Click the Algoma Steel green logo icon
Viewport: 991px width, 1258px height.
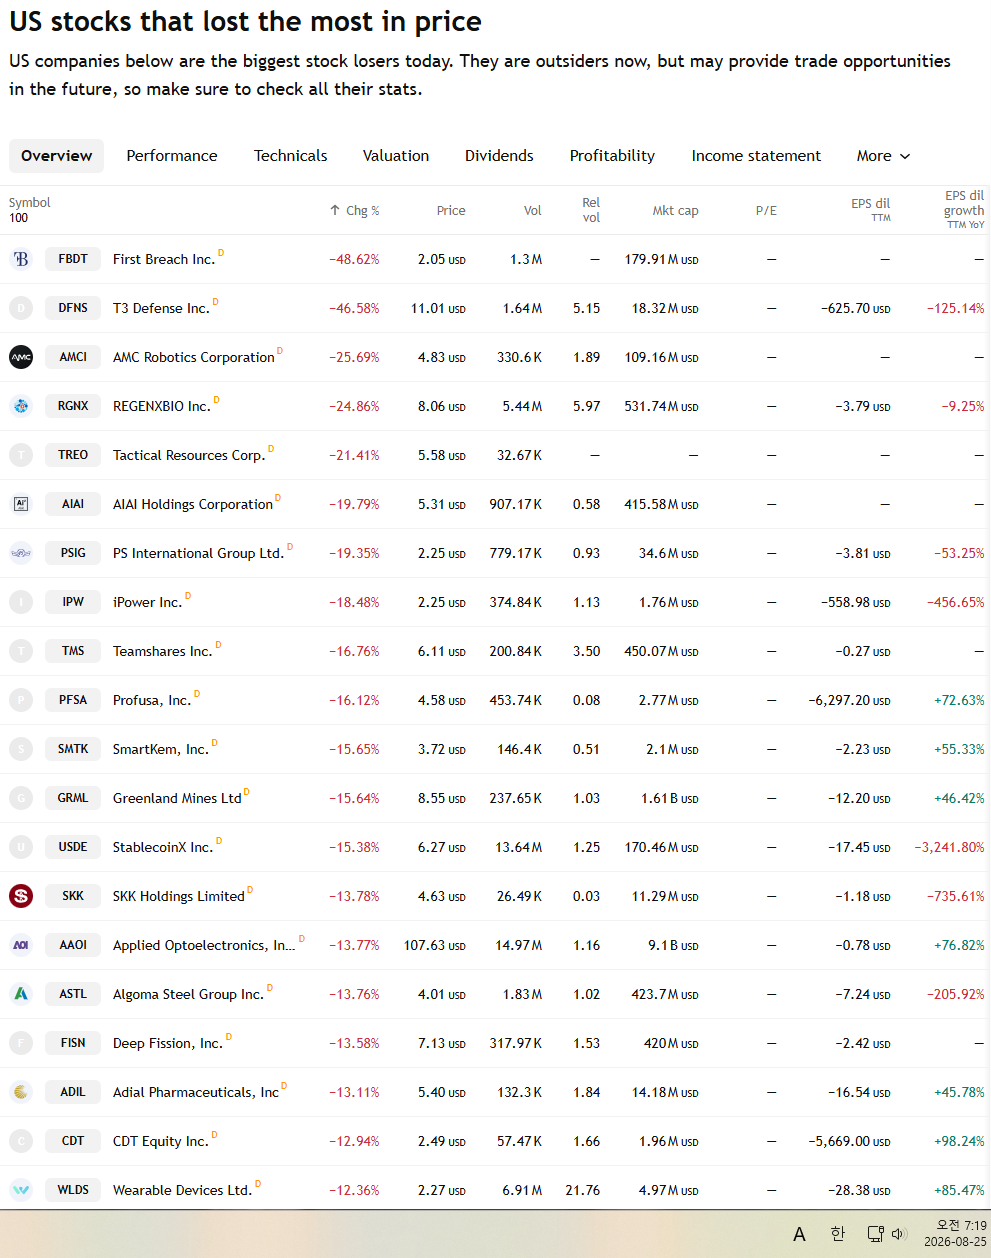tap(21, 994)
